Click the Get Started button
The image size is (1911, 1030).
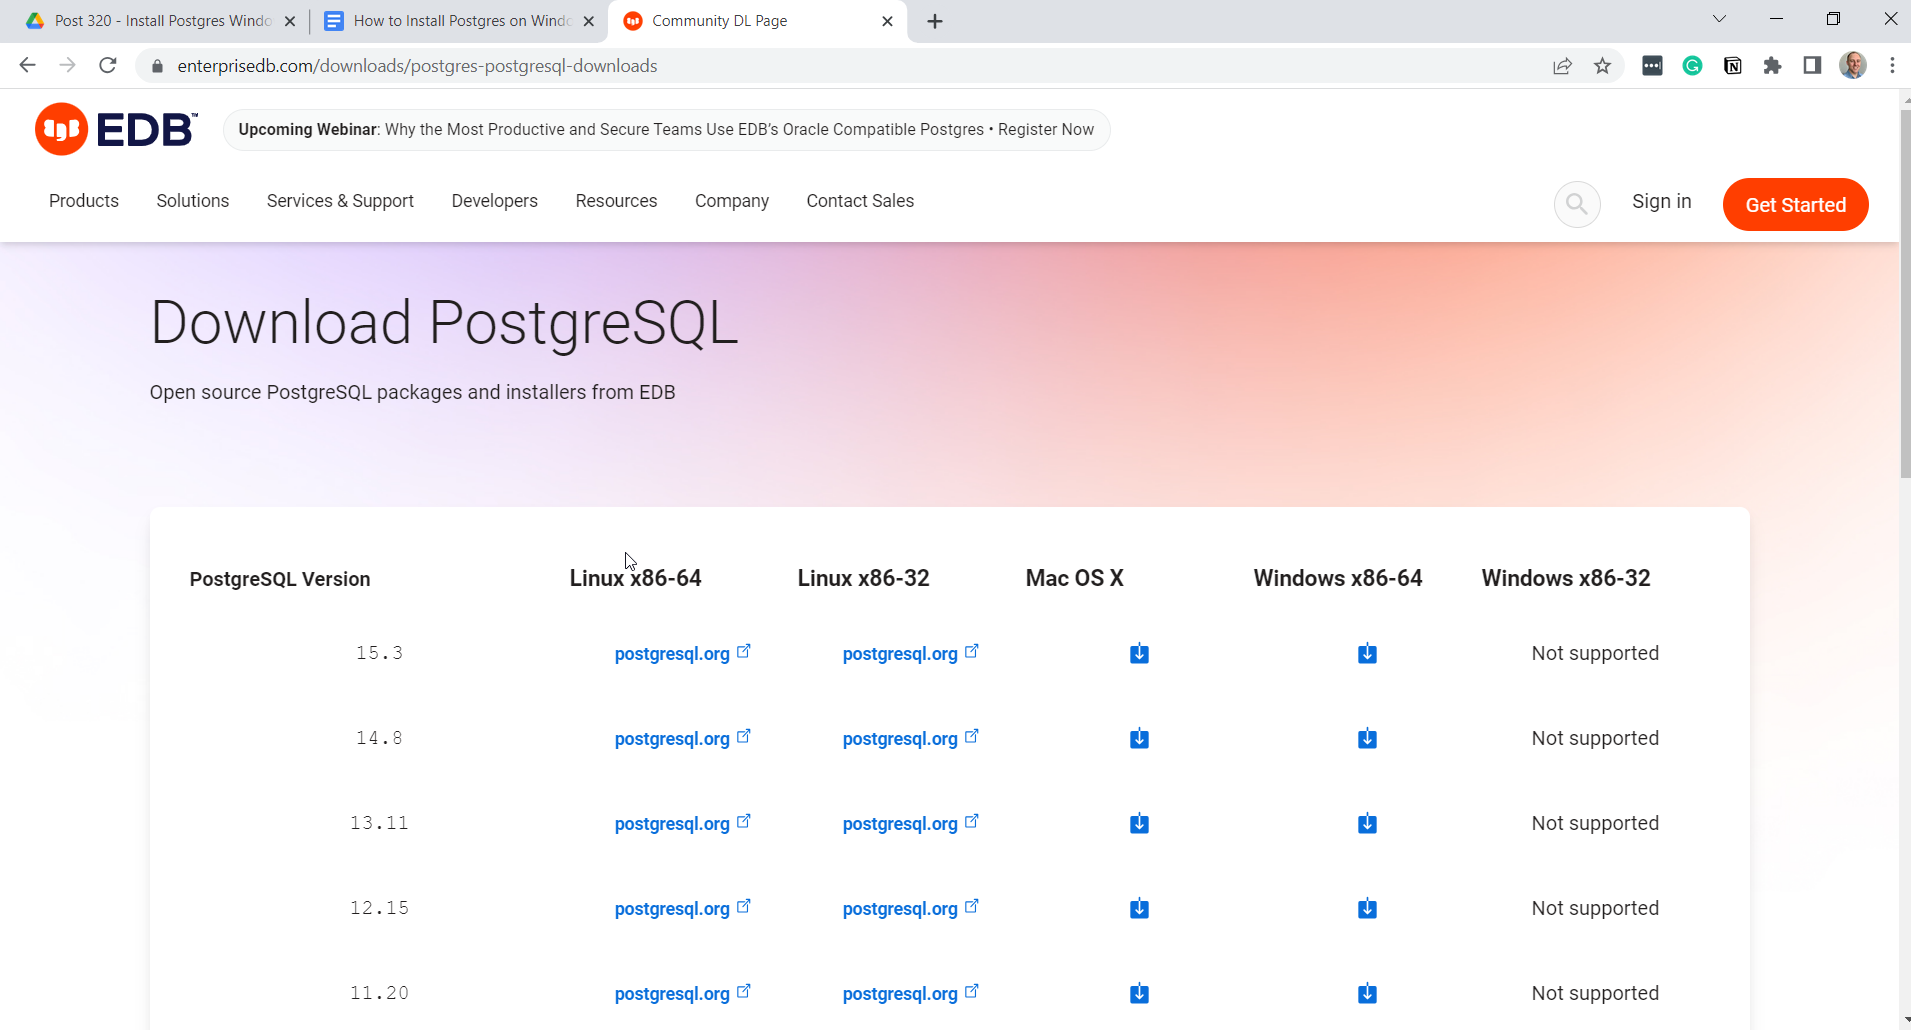(1795, 205)
